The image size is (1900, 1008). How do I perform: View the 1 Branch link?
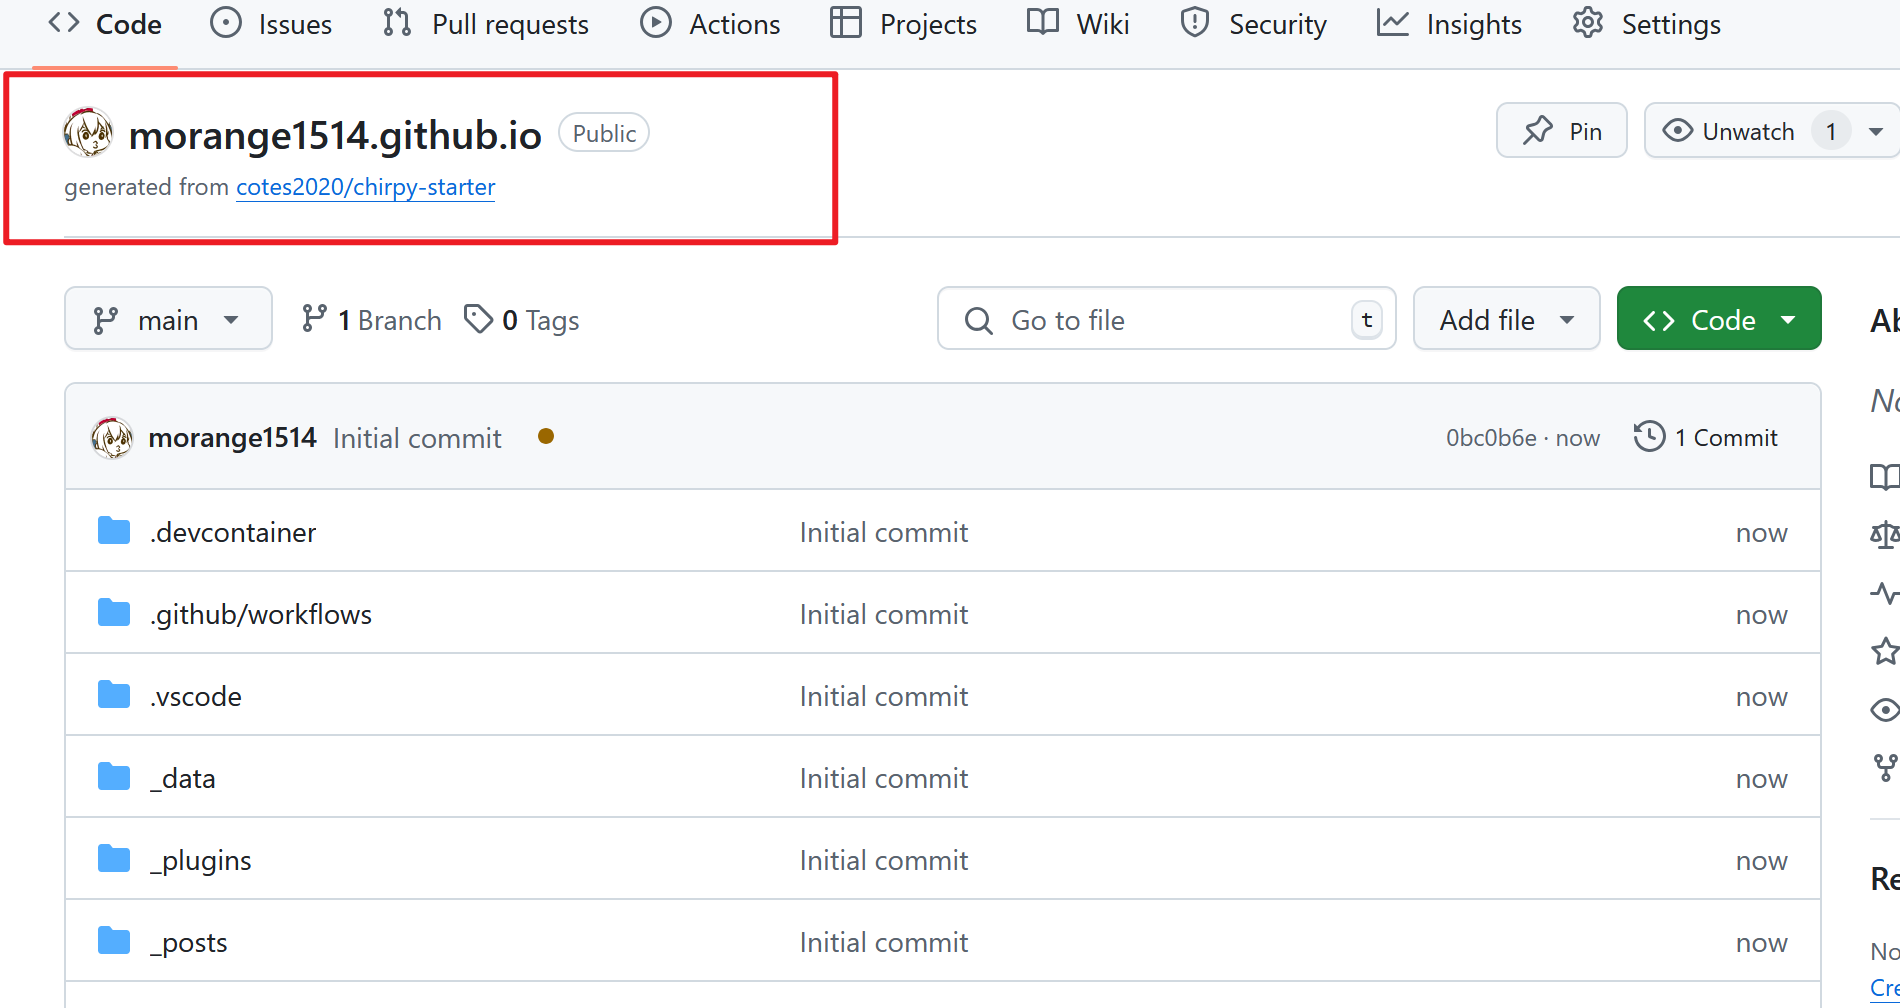(x=372, y=320)
